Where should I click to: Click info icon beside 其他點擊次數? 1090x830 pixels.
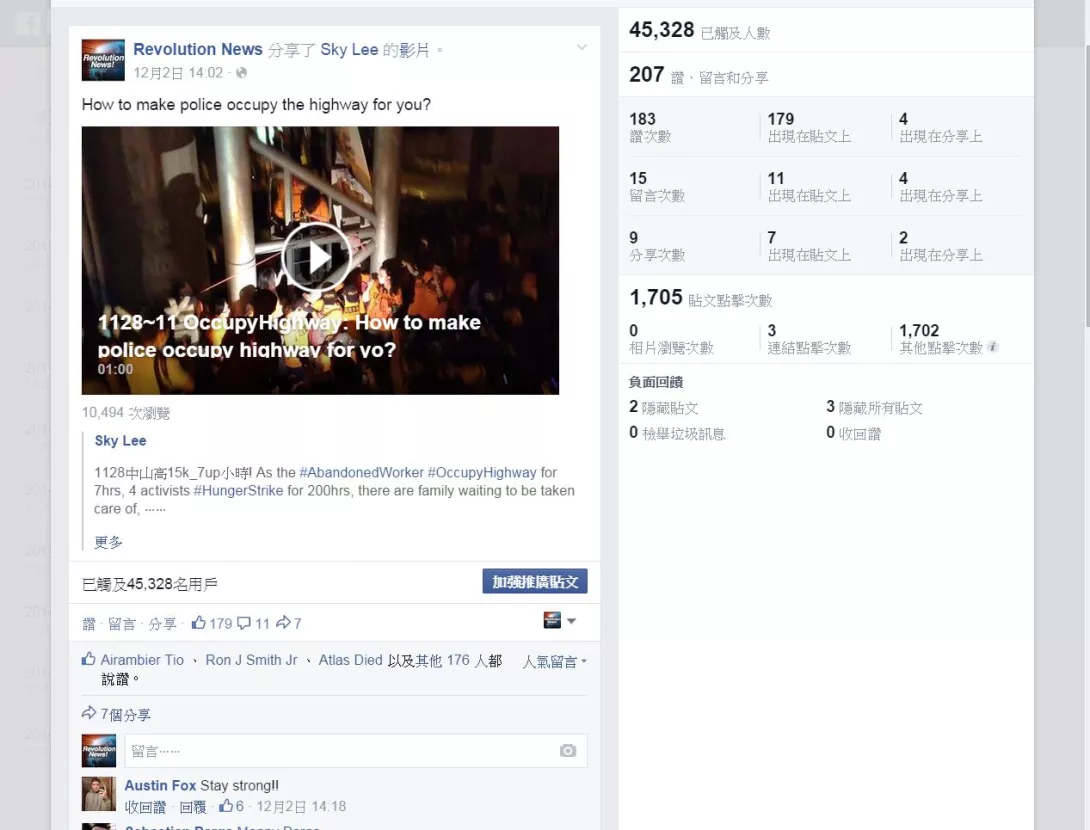pyautogui.click(x=993, y=346)
